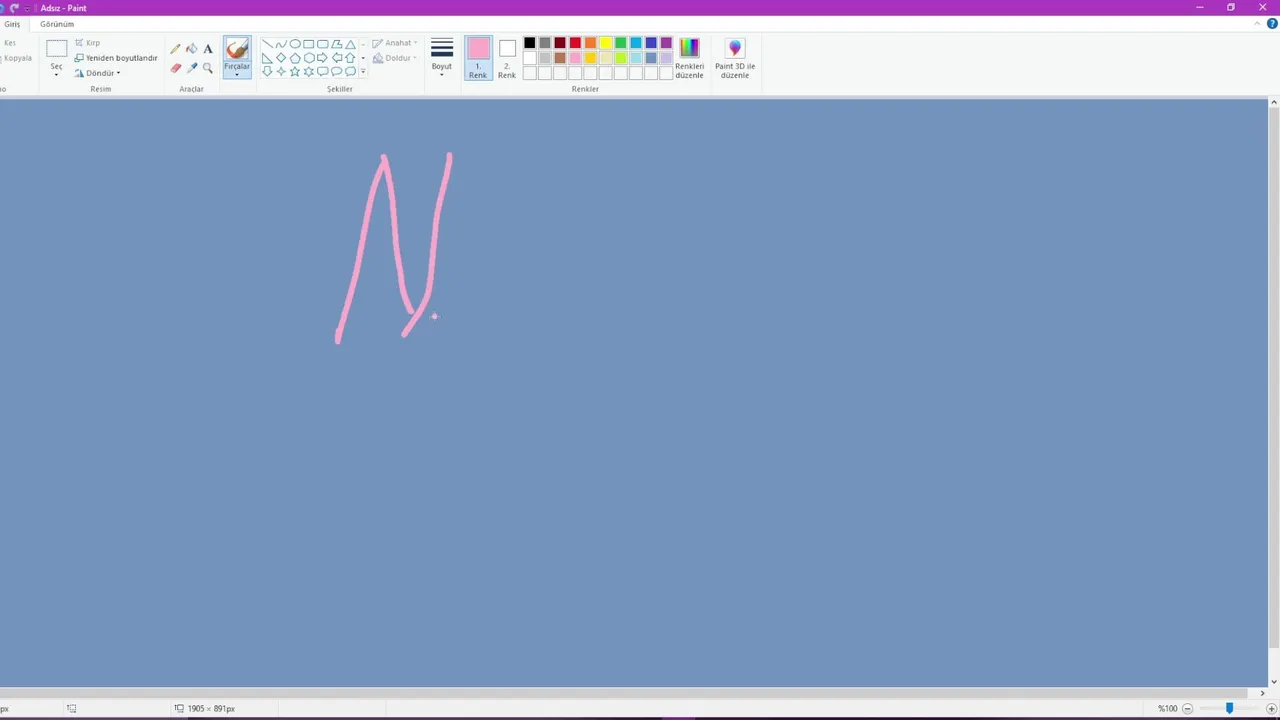Click the Fırçalar brush icon
The height and width of the screenshot is (720, 1280).
237,48
